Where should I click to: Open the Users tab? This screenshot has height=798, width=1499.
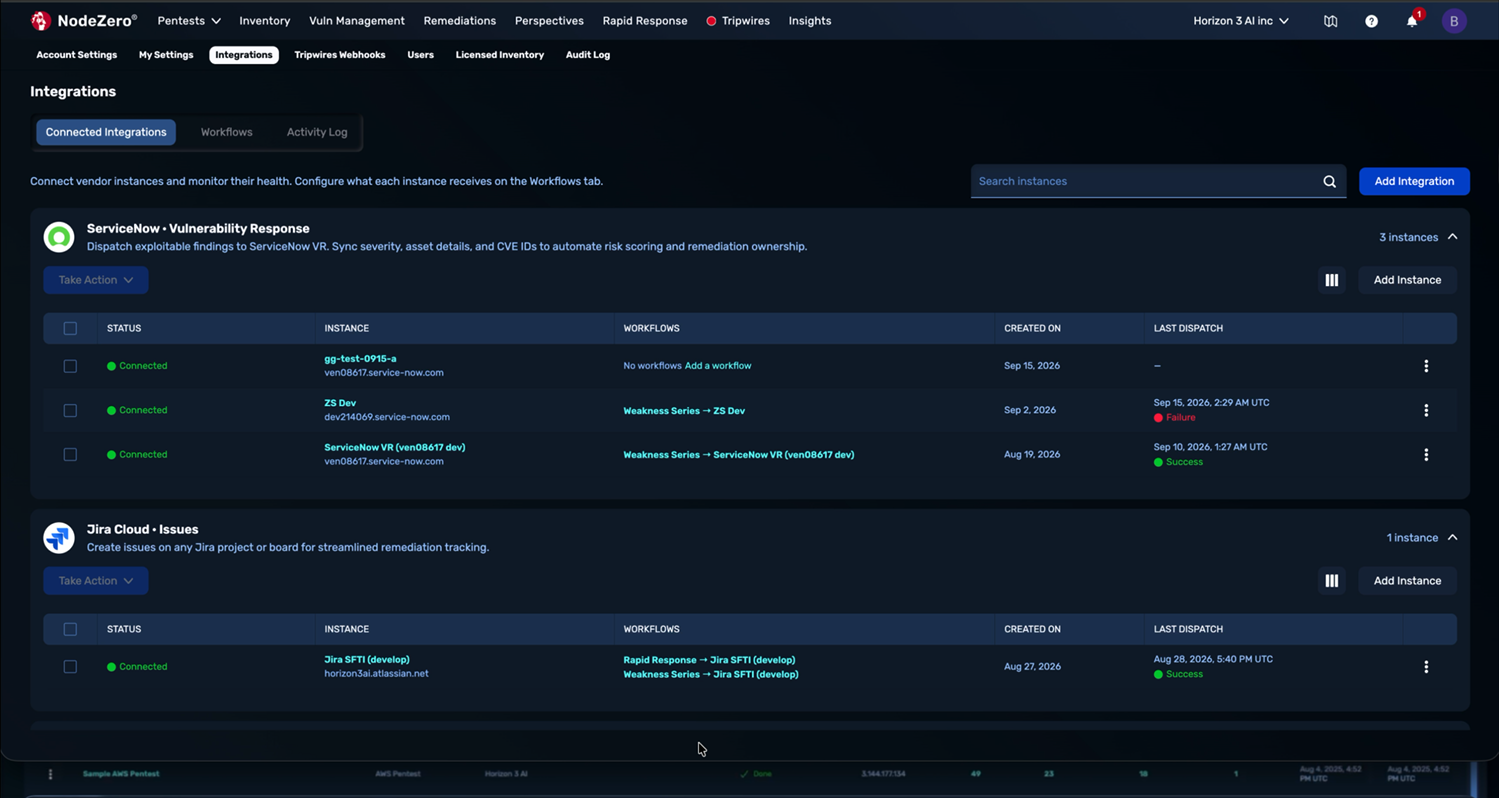pyautogui.click(x=420, y=55)
